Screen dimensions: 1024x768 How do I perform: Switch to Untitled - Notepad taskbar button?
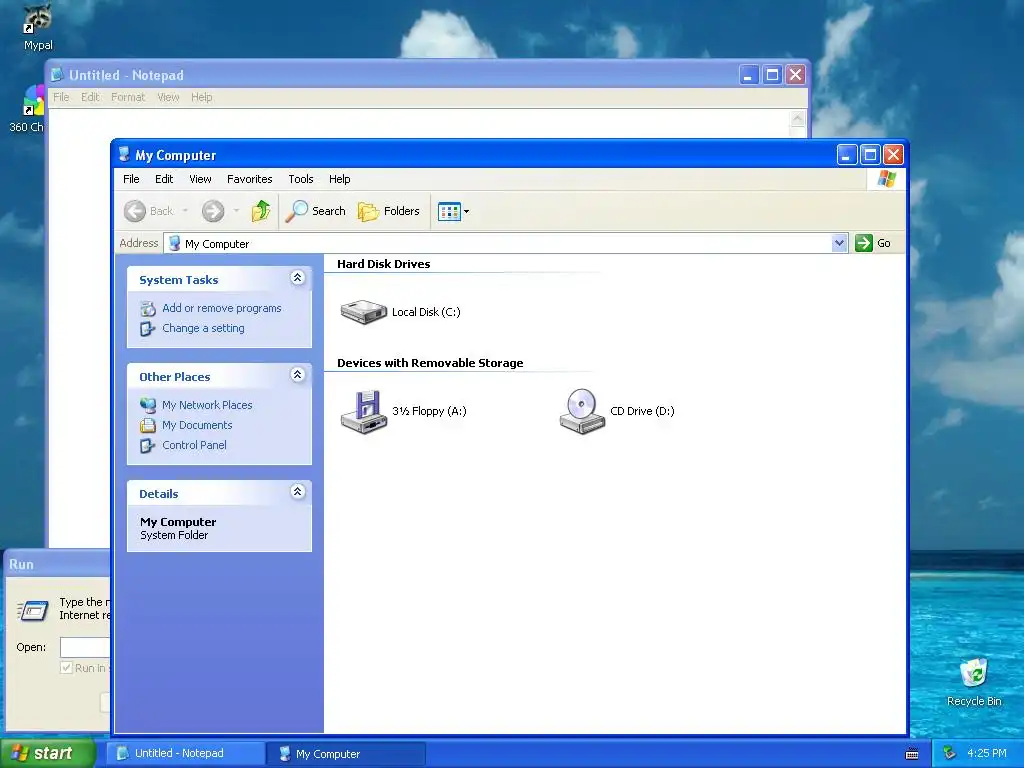pos(185,754)
